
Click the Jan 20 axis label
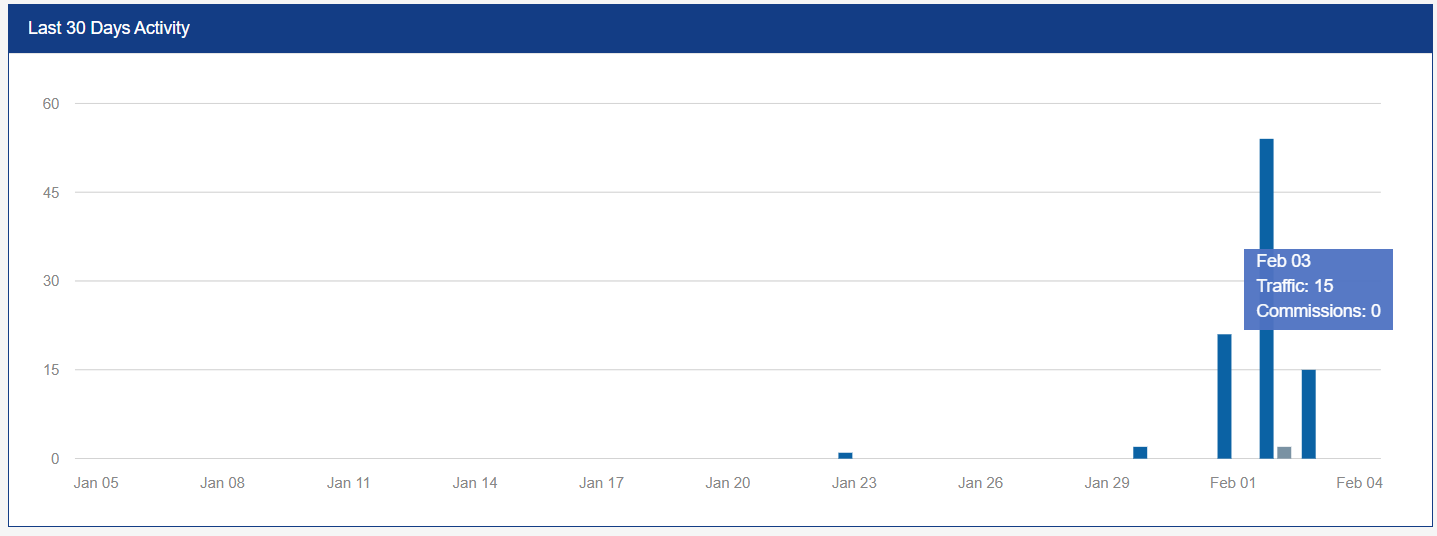[x=727, y=483]
